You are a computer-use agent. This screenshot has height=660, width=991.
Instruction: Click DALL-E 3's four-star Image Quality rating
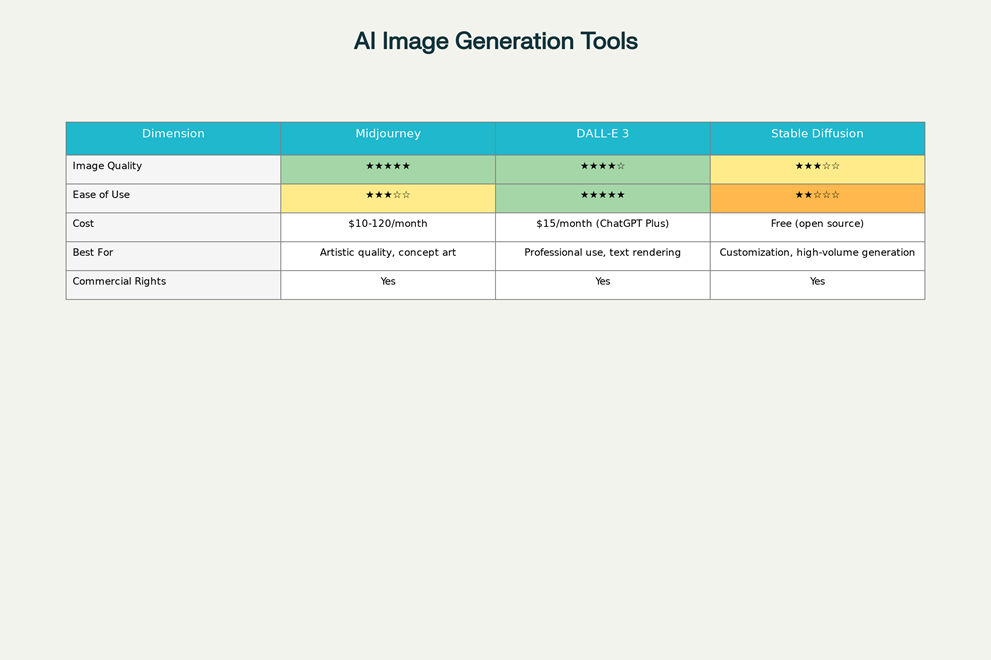[x=602, y=167]
